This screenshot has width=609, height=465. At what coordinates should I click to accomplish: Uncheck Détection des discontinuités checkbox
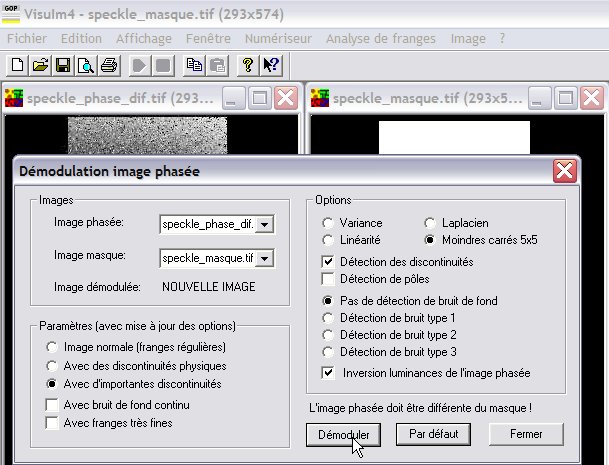(328, 261)
